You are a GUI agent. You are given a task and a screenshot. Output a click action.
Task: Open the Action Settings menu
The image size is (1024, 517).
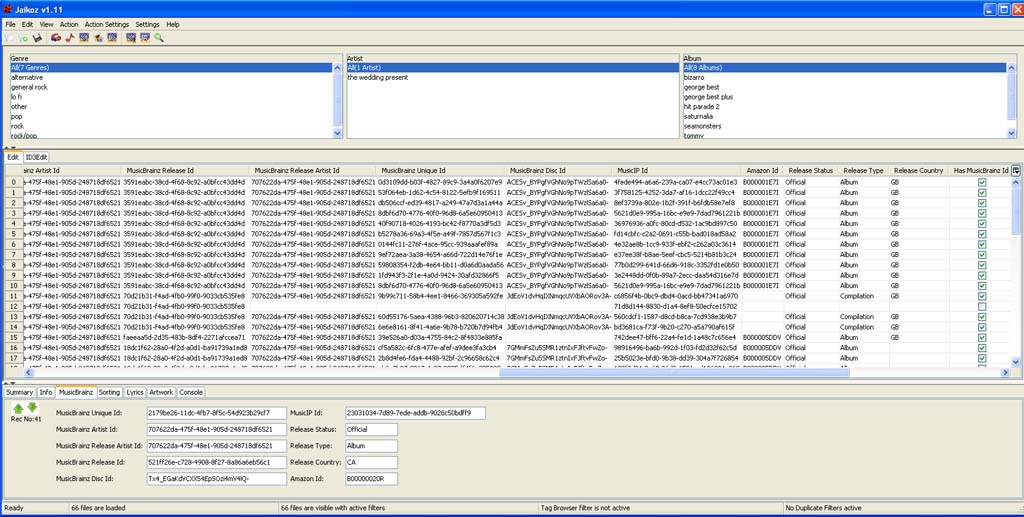coord(106,24)
